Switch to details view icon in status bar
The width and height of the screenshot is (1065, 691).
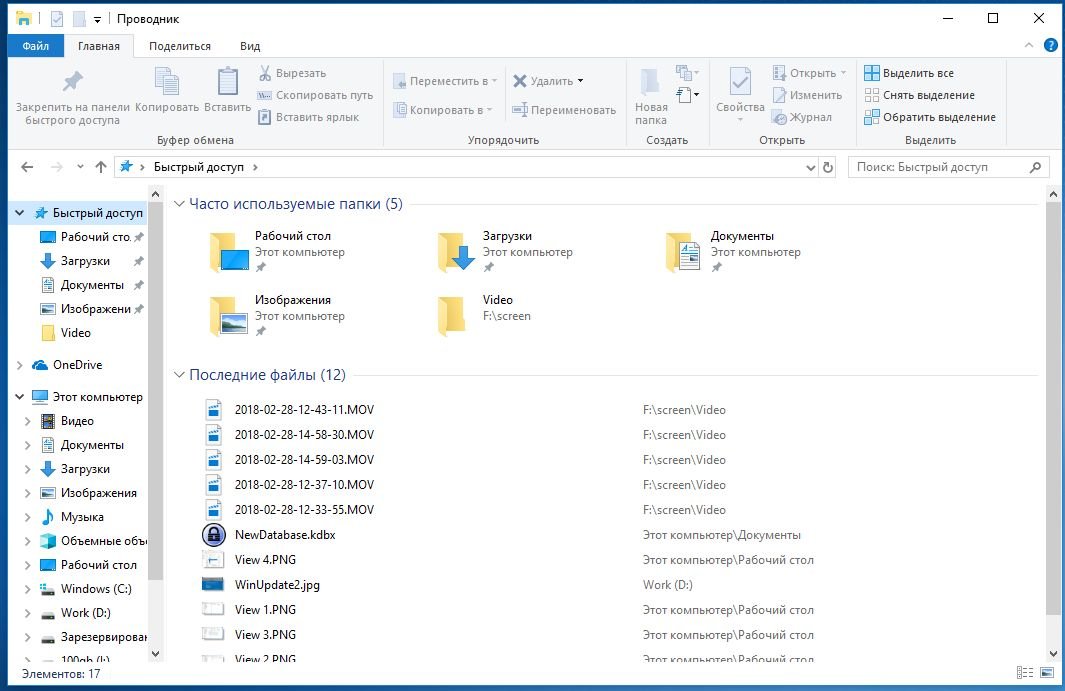(1024, 674)
